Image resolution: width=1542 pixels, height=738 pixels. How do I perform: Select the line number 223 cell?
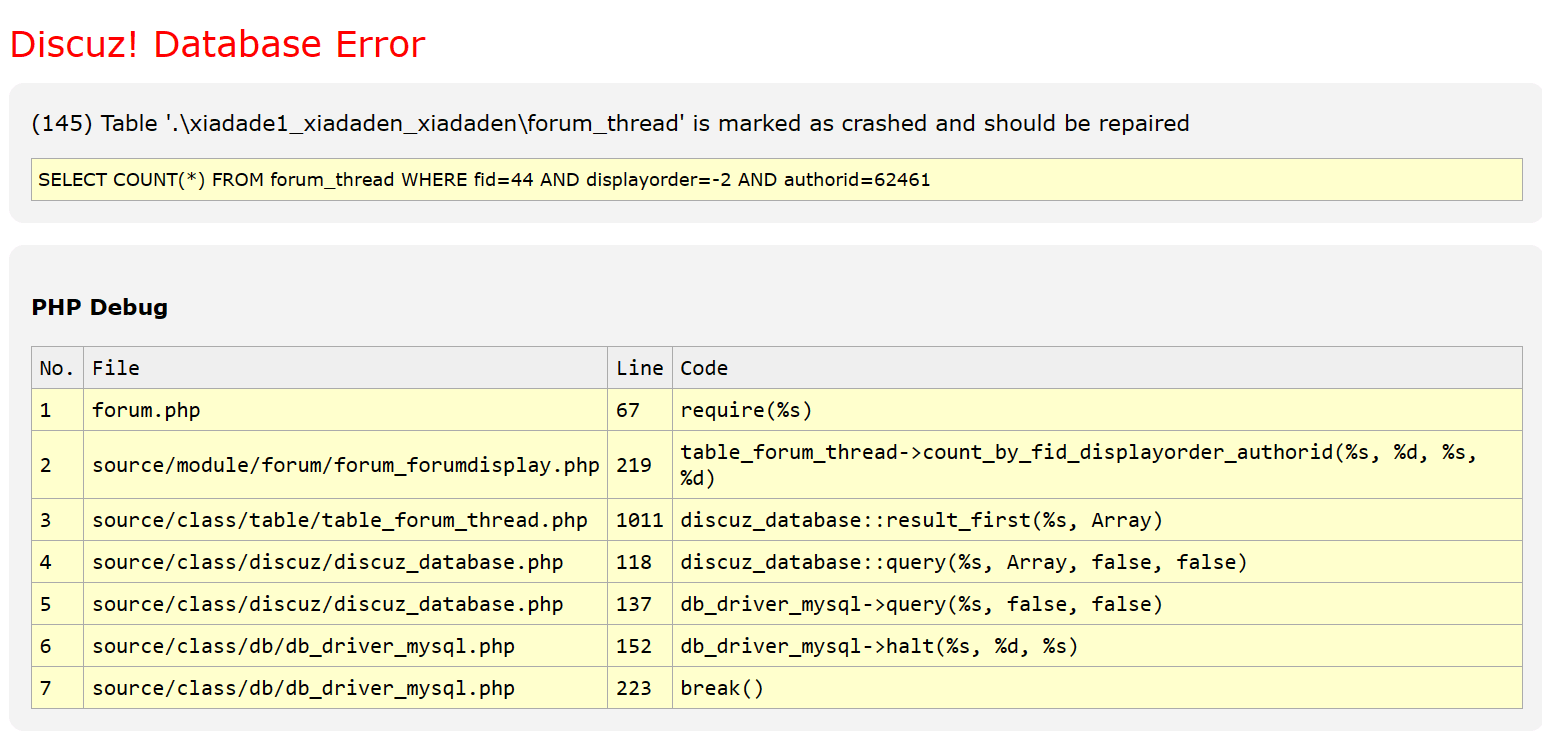(640, 688)
